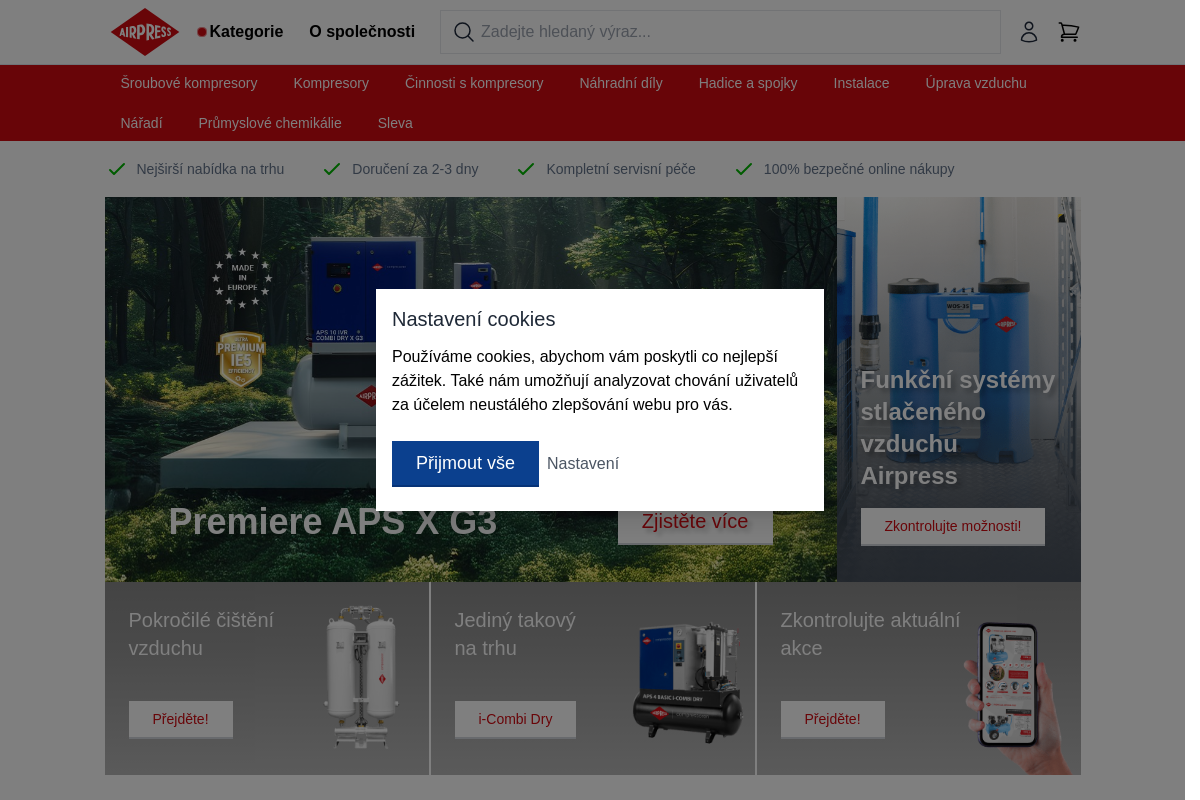Click Doručení za 2-3 dny text
This screenshot has height=800, width=1200.
pyautogui.click(x=415, y=169)
